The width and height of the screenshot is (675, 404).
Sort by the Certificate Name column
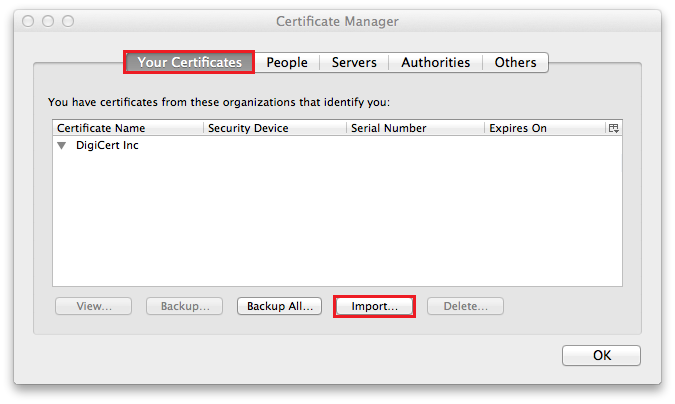tap(127, 128)
